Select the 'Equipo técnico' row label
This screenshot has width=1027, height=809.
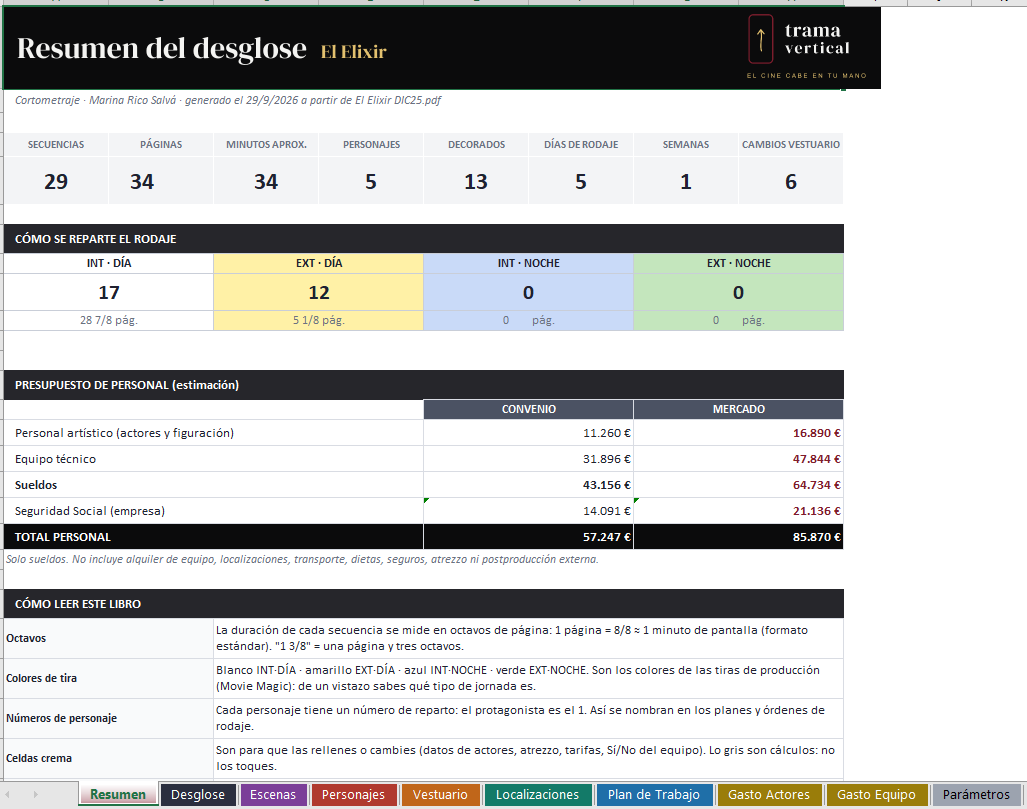click(x=214, y=459)
